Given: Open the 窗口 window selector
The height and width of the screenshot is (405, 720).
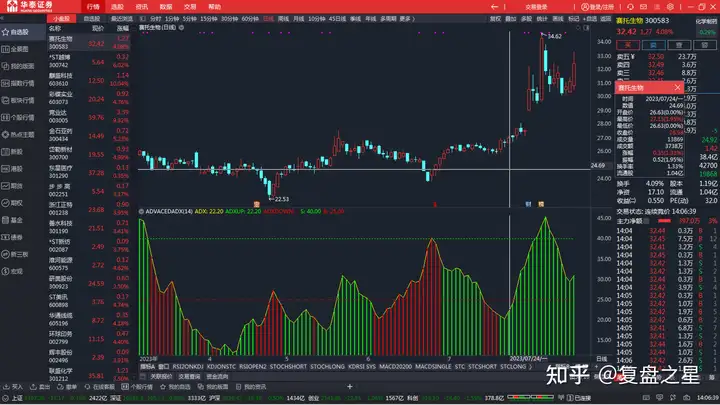Looking at the screenshot, I should click(x=164, y=367).
